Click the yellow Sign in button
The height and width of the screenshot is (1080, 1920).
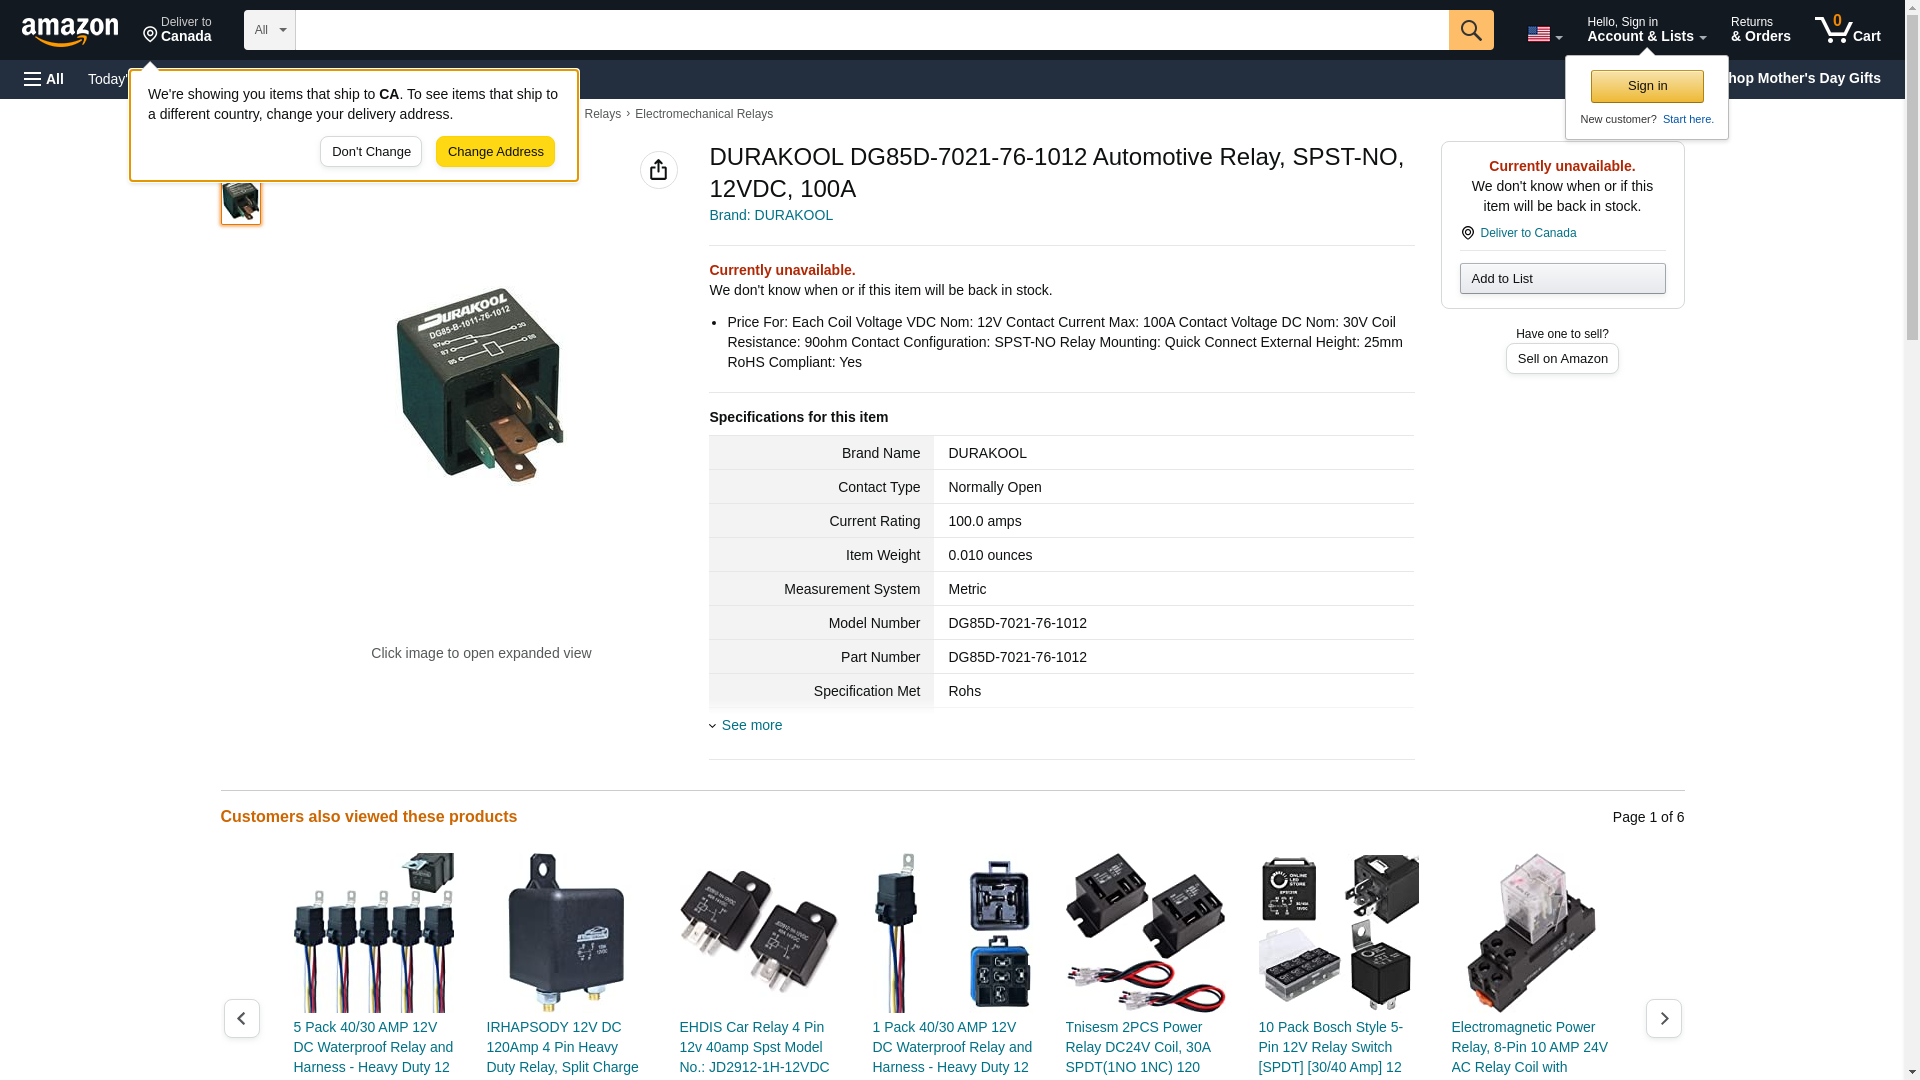[x=1647, y=86]
